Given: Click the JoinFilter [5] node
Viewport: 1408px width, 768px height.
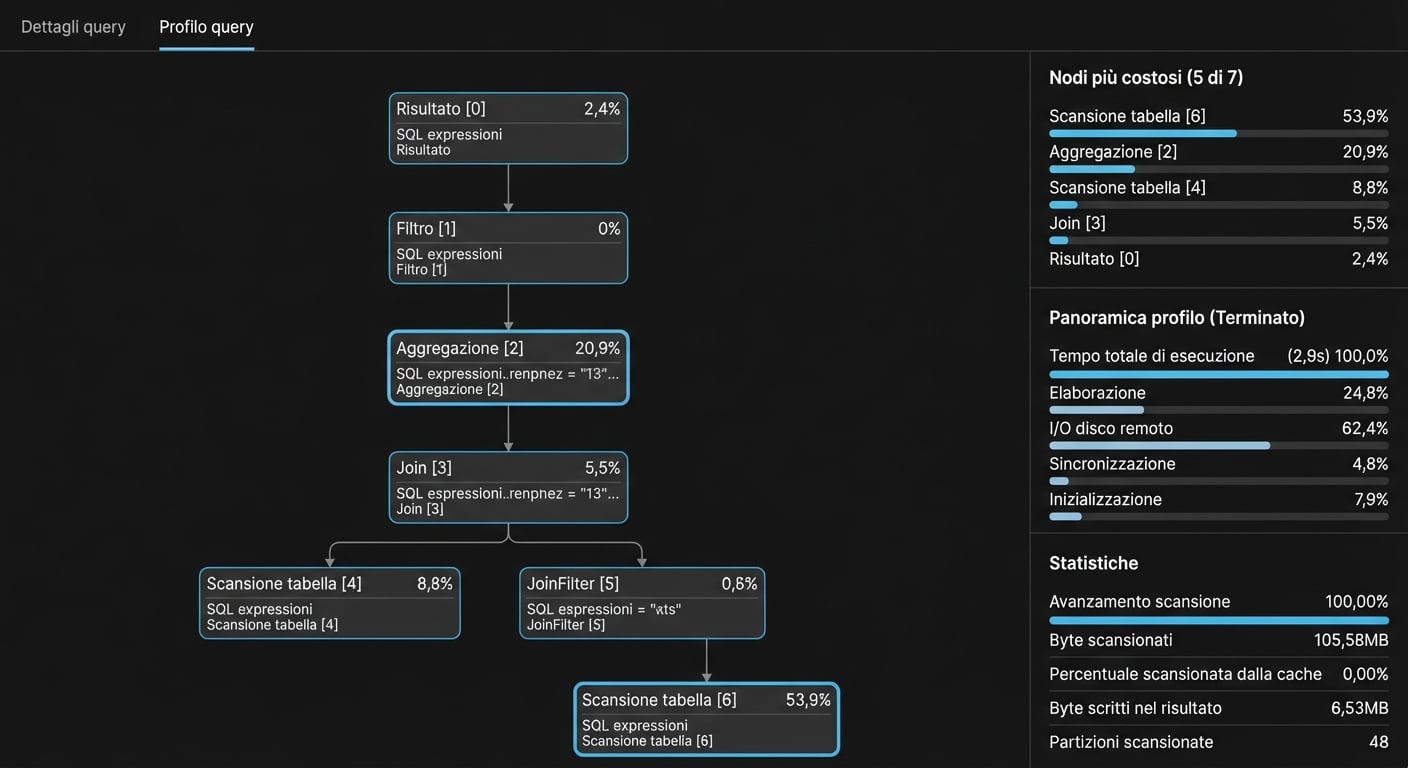Looking at the screenshot, I should (642, 603).
